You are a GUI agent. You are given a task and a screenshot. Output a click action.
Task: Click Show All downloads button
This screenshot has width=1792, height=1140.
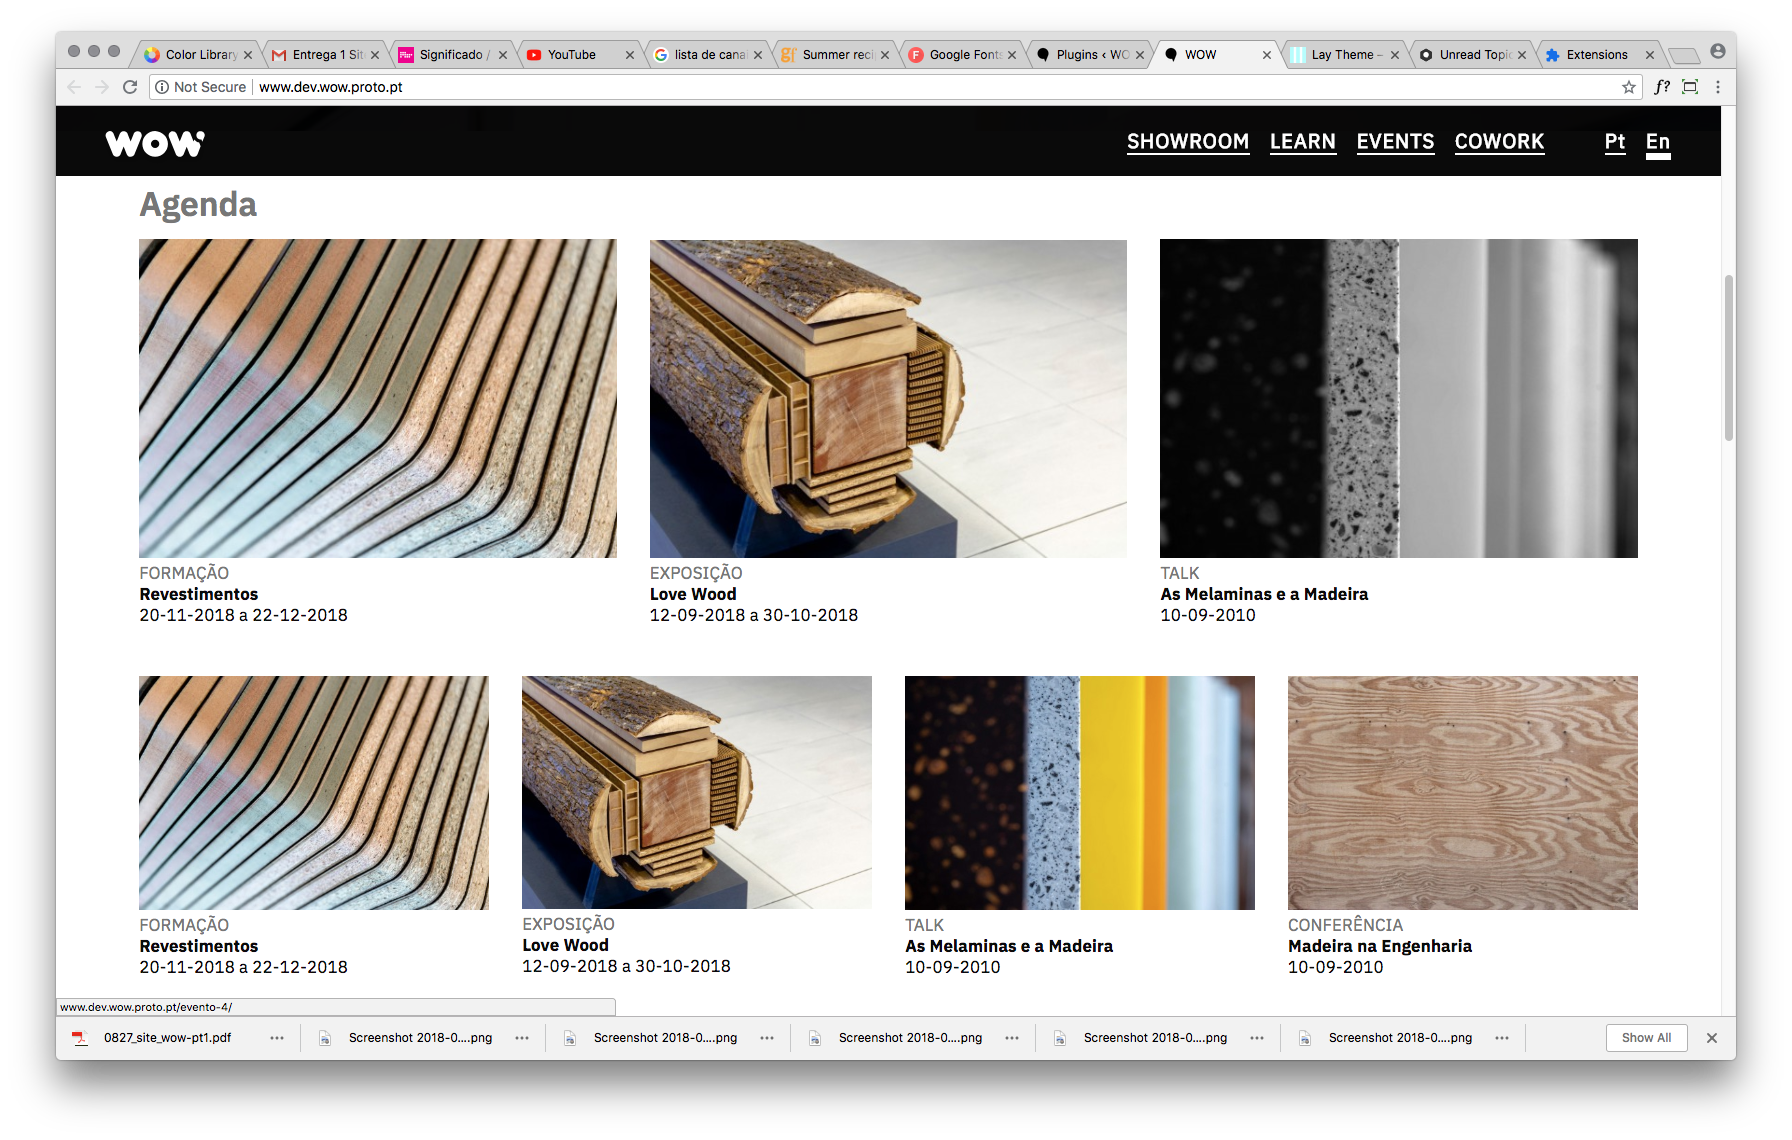(x=1646, y=1038)
